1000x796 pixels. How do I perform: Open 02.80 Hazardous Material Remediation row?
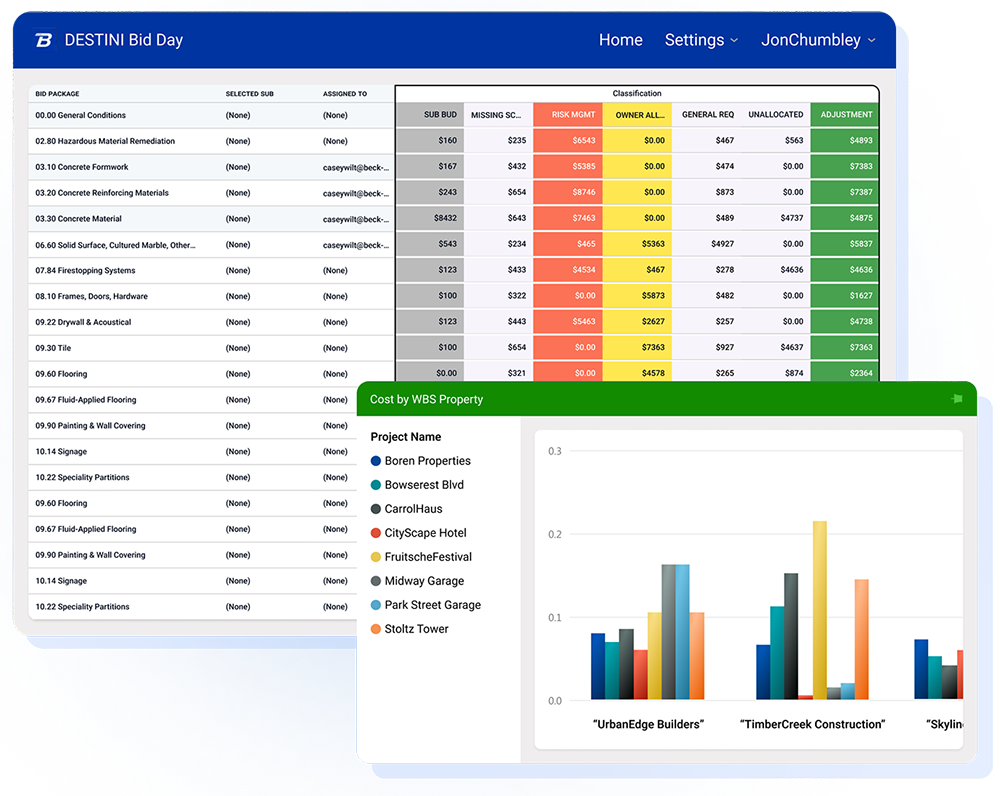tap(211, 141)
